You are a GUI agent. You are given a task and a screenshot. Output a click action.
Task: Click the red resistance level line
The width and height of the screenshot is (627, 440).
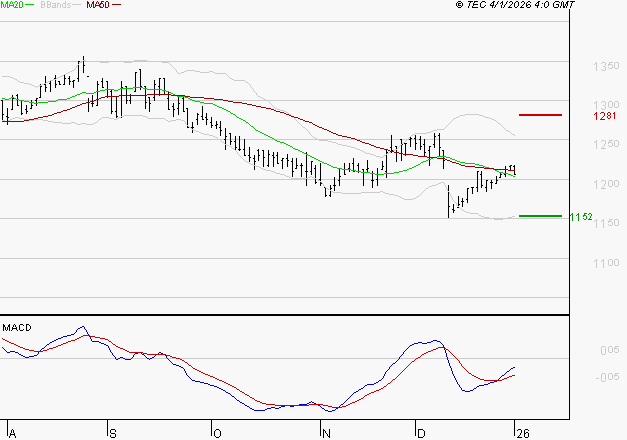540,115
